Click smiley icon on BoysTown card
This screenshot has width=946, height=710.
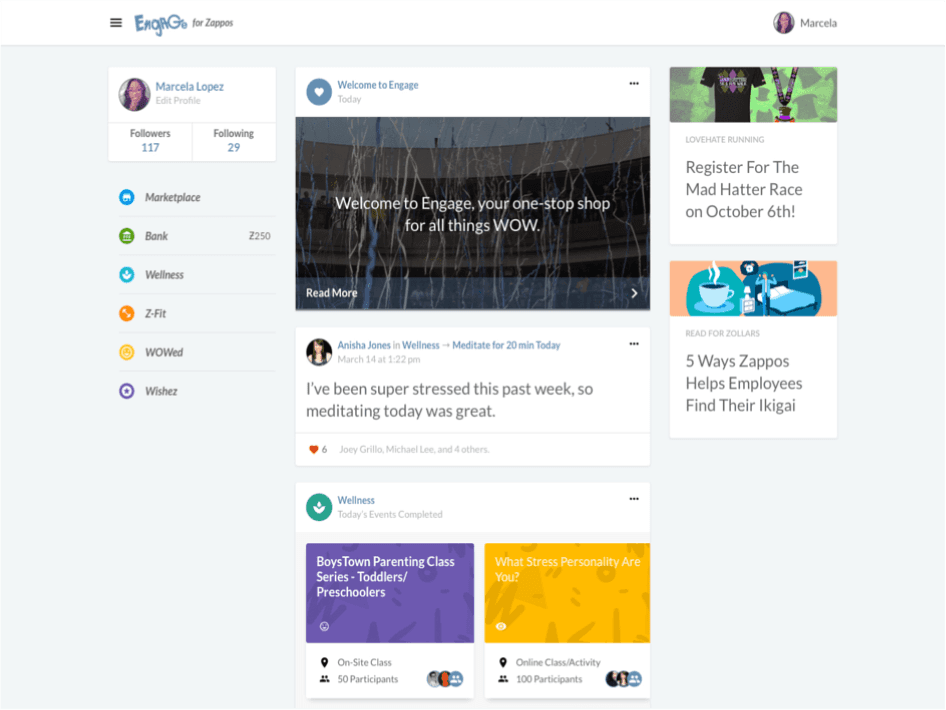[324, 626]
